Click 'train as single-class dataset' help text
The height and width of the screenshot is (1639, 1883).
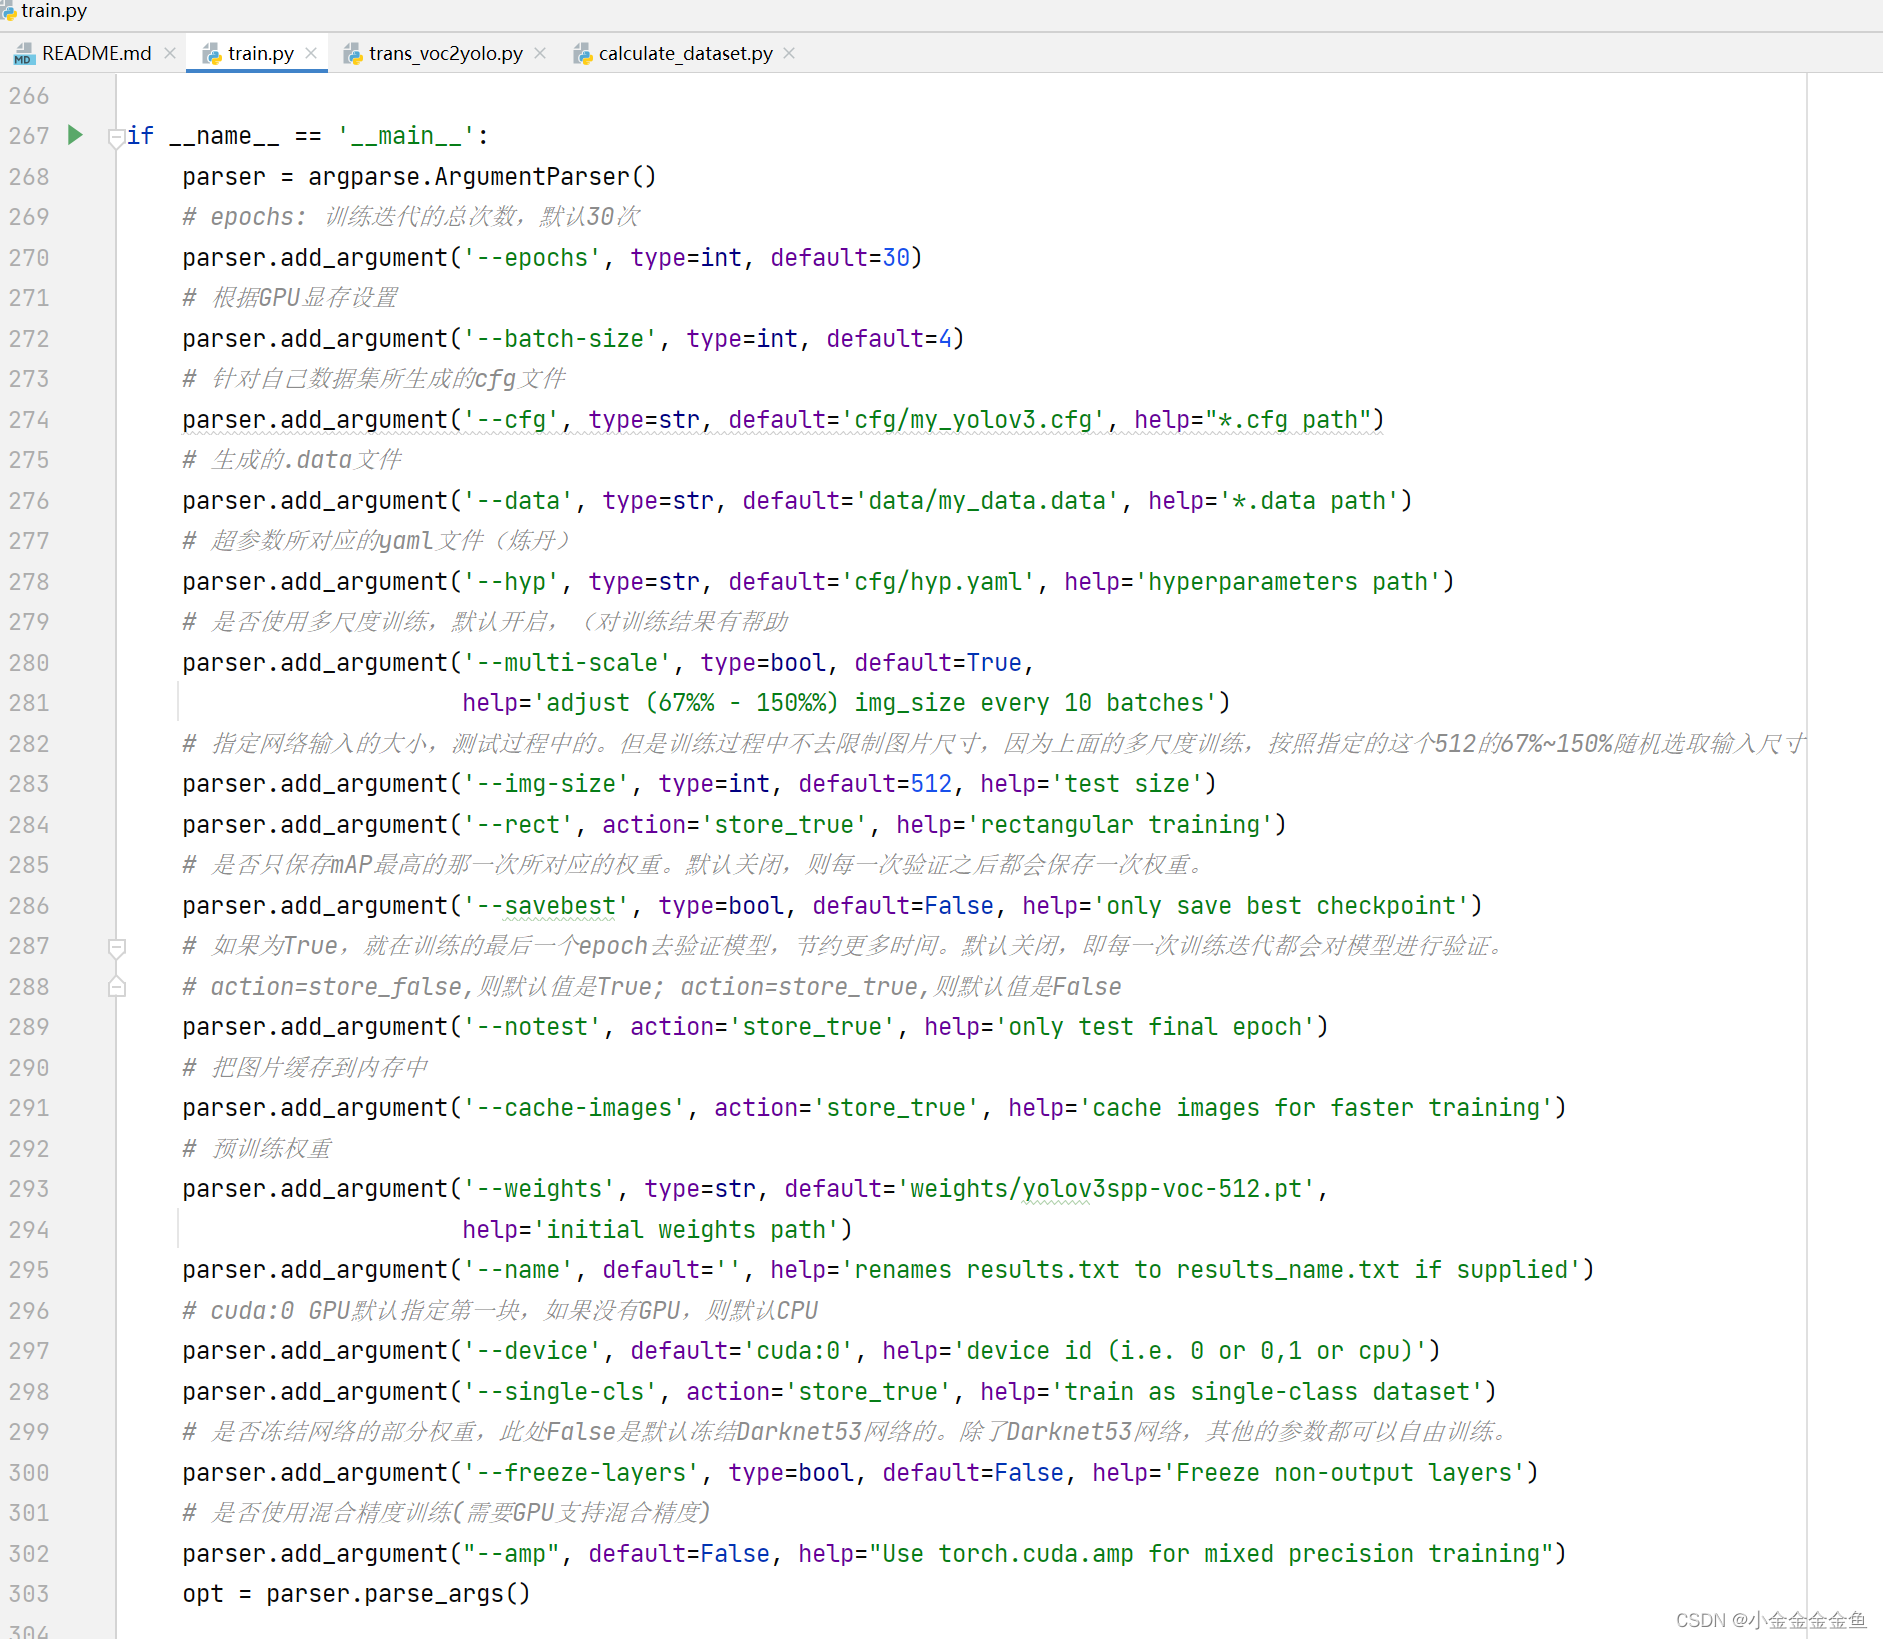(1267, 1391)
